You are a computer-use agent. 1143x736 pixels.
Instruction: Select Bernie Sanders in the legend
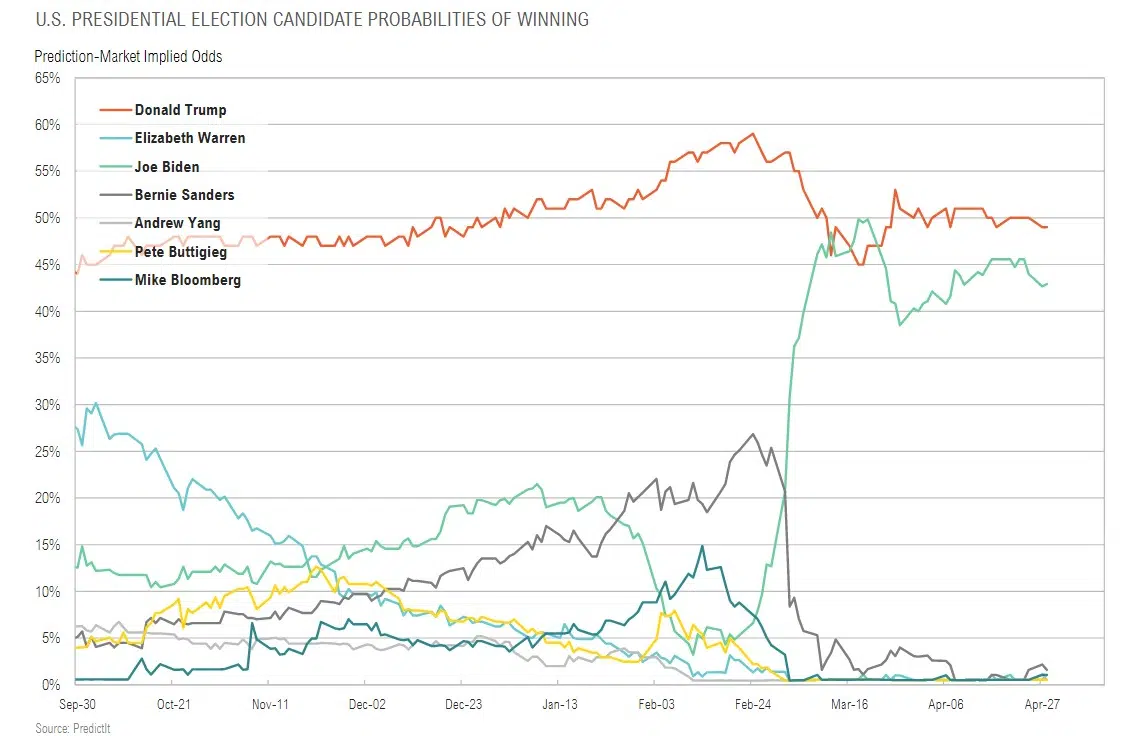184,195
